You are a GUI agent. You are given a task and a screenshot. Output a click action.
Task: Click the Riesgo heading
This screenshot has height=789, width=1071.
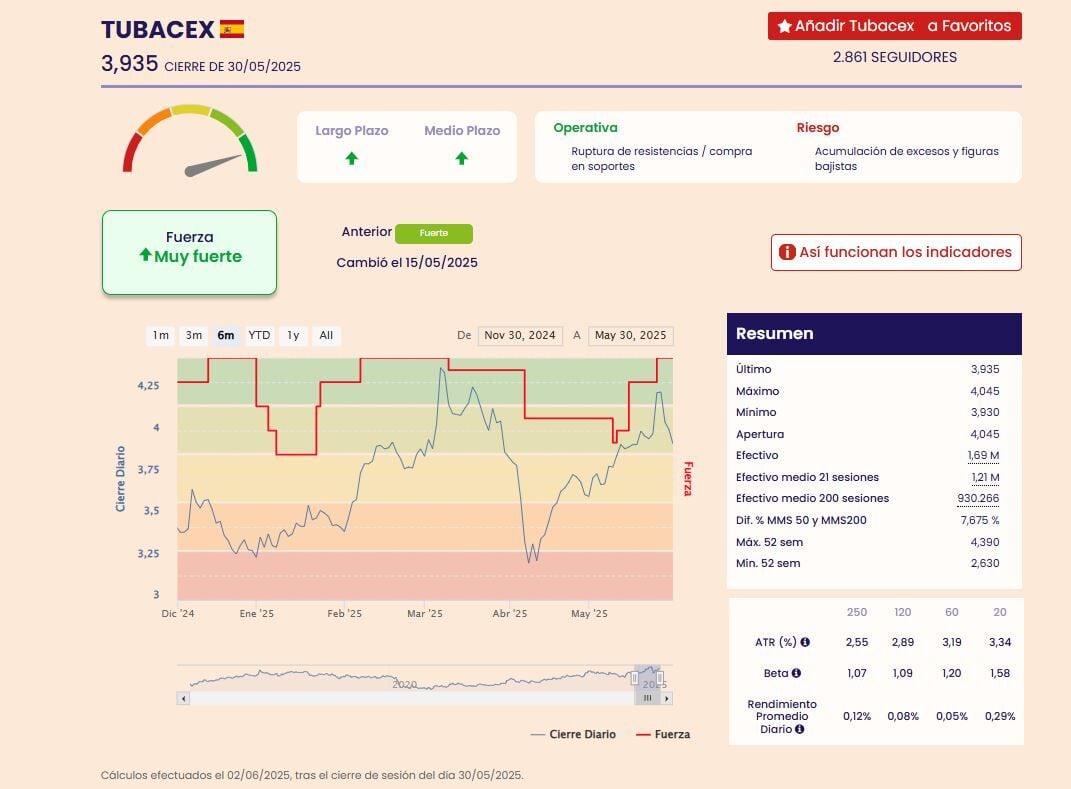click(x=818, y=128)
